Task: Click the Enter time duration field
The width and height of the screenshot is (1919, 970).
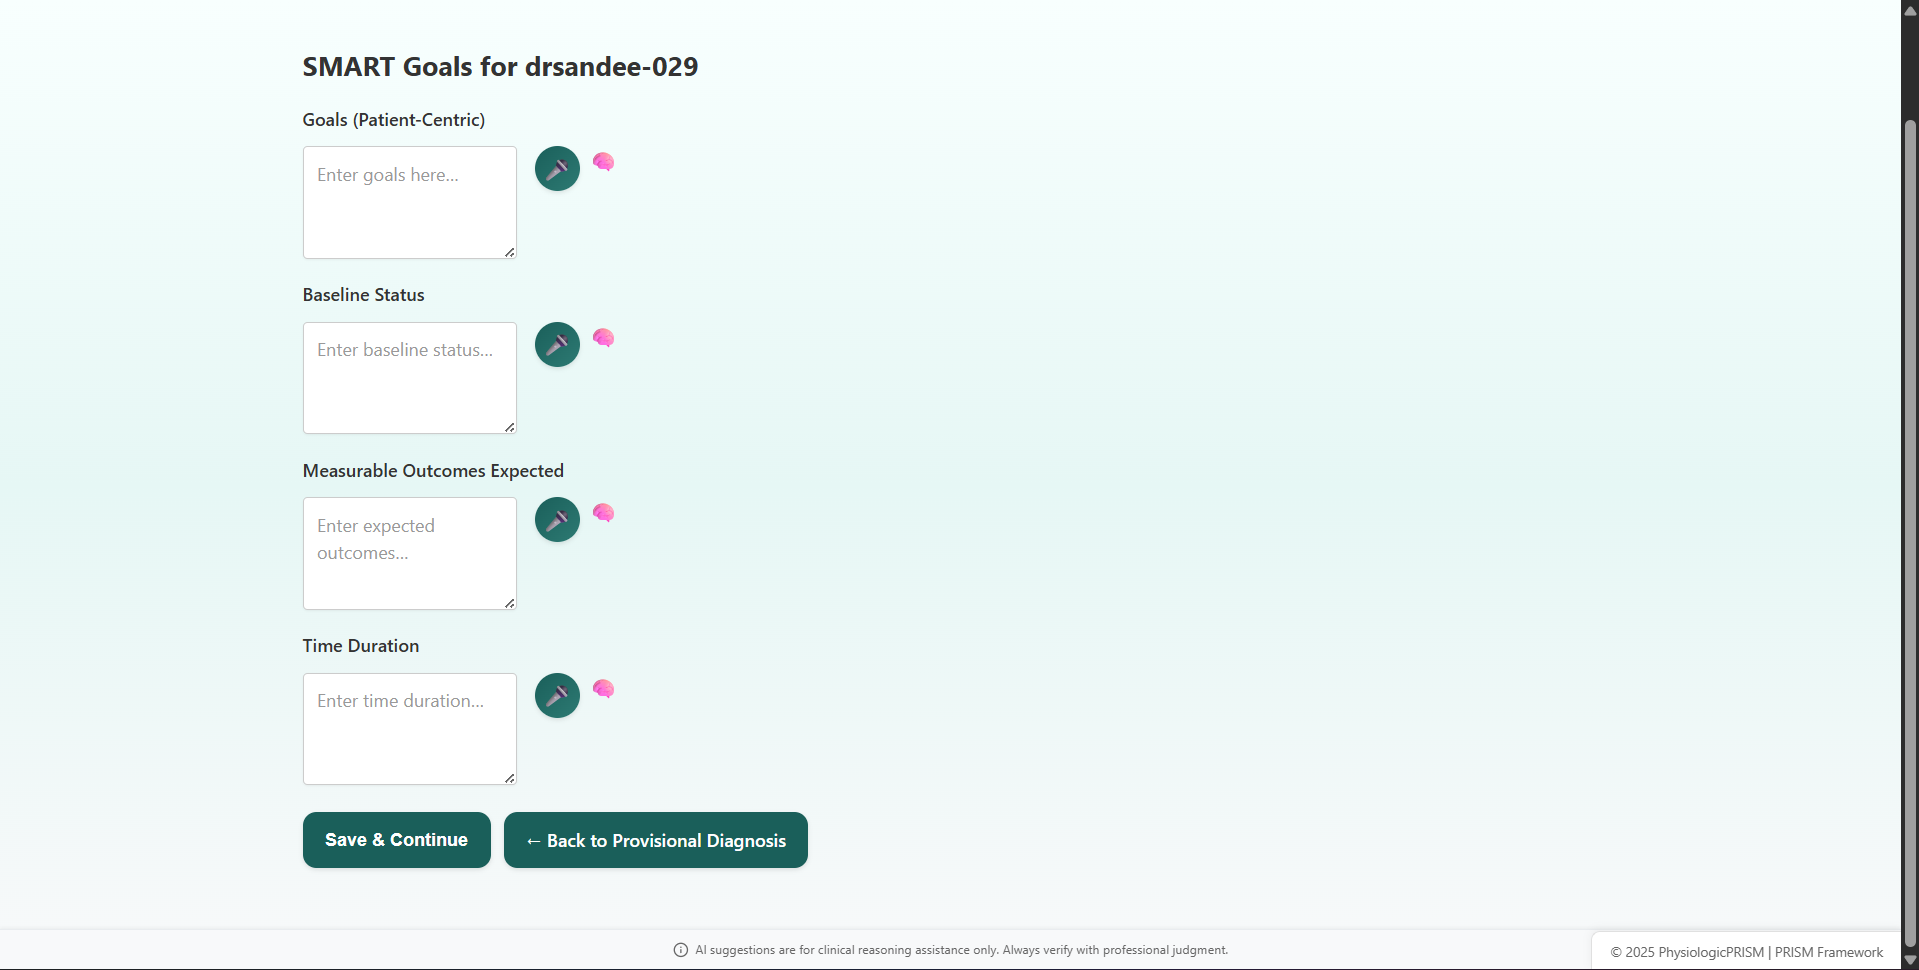Action: (x=409, y=728)
